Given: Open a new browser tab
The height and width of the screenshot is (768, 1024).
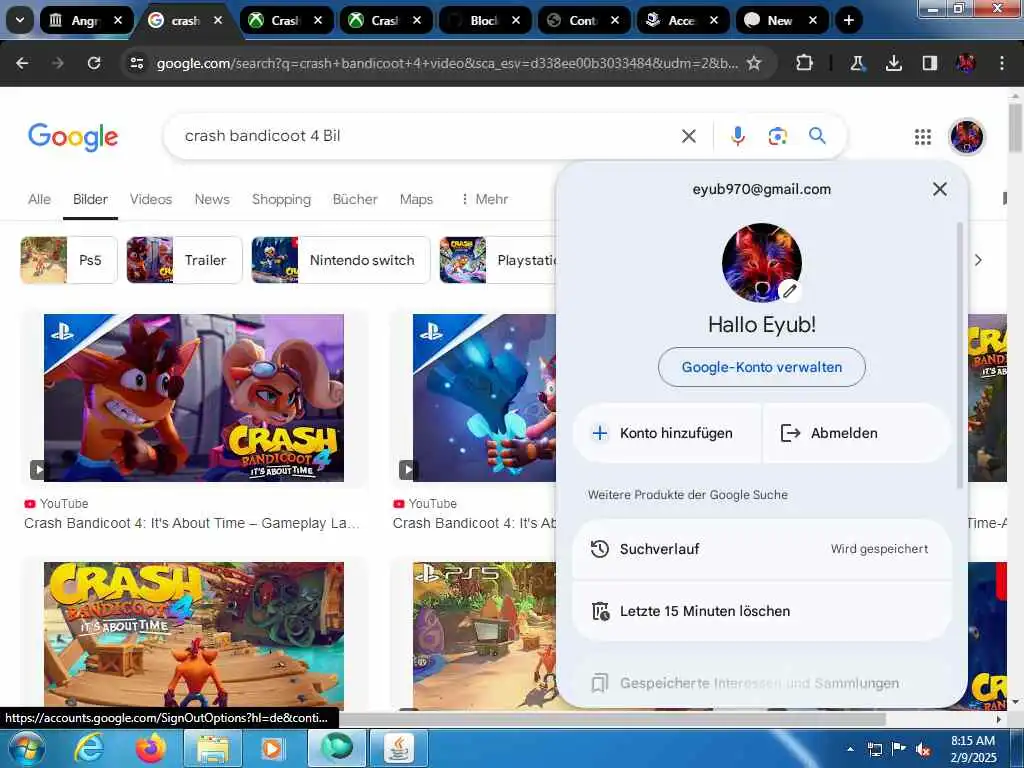Looking at the screenshot, I should [848, 20].
